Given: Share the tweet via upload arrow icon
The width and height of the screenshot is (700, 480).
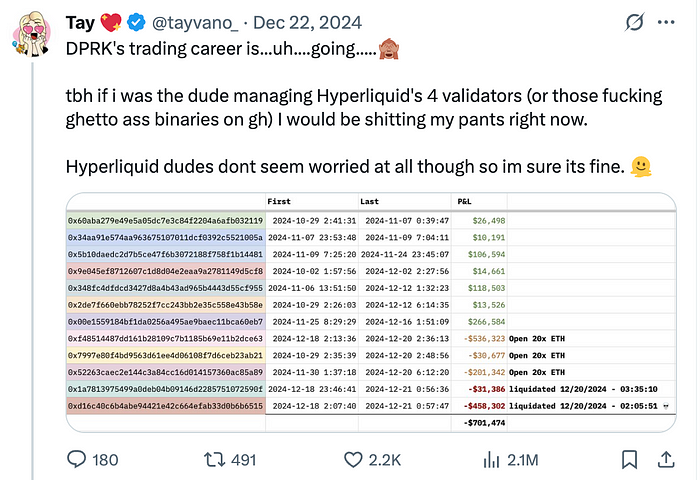Looking at the screenshot, I should [666, 459].
